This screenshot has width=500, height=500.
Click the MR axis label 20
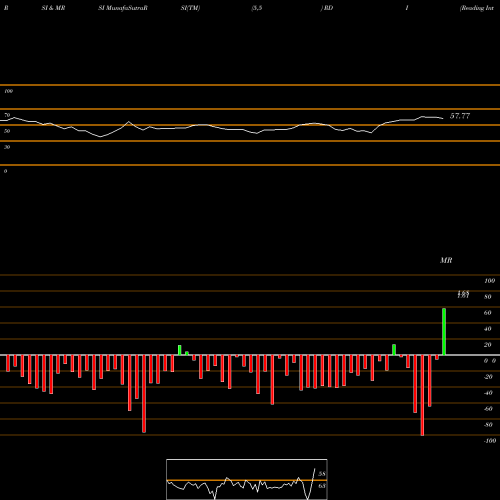click(488, 345)
